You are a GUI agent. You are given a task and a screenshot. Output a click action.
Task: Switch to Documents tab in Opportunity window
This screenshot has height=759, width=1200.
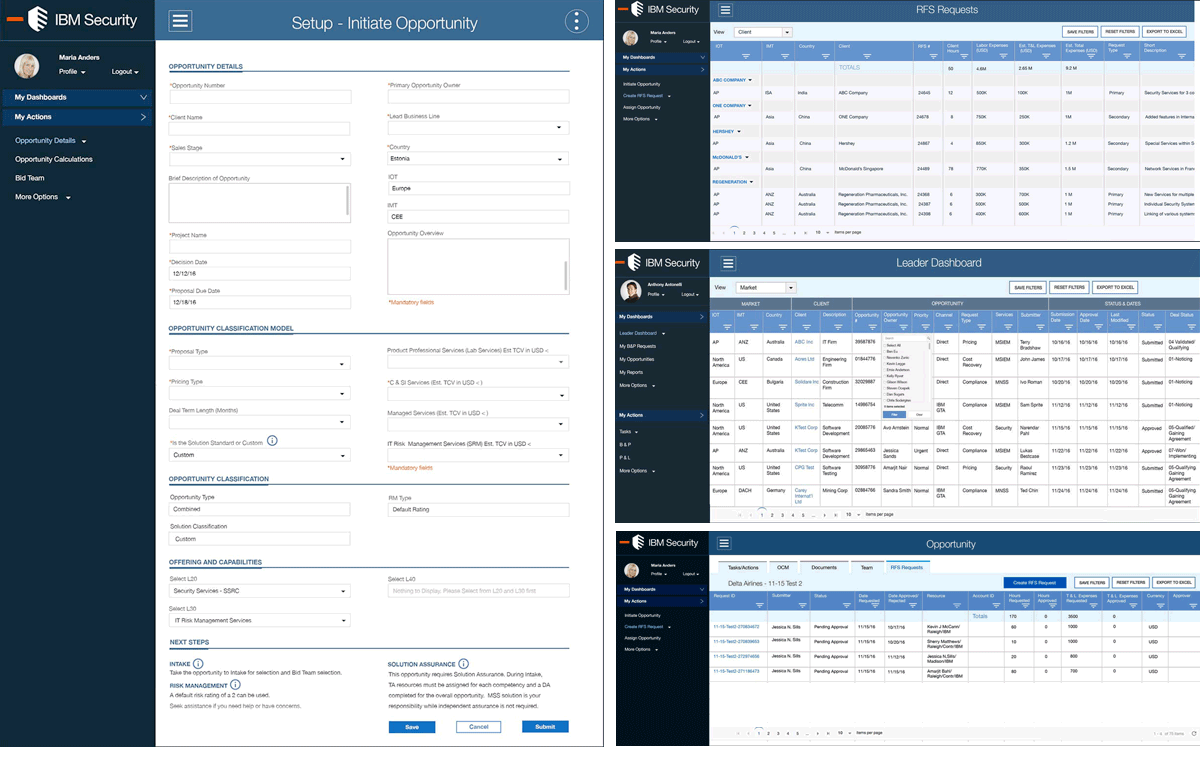click(x=824, y=567)
